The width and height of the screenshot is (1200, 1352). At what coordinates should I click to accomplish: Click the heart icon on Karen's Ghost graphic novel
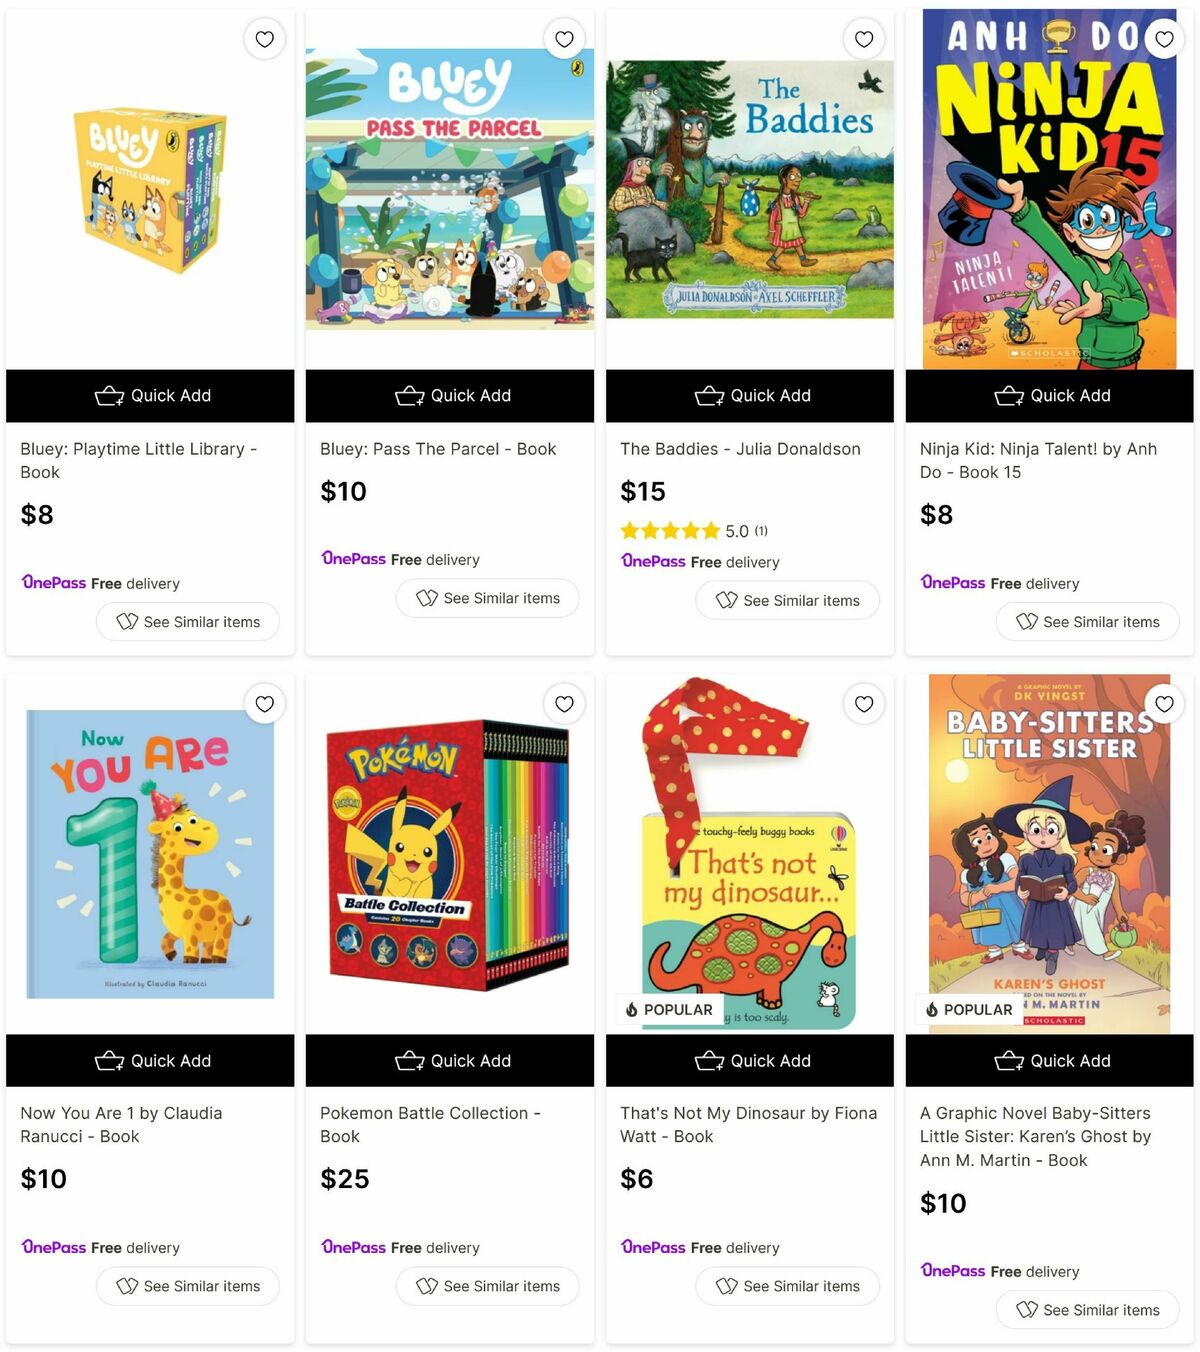(1164, 704)
